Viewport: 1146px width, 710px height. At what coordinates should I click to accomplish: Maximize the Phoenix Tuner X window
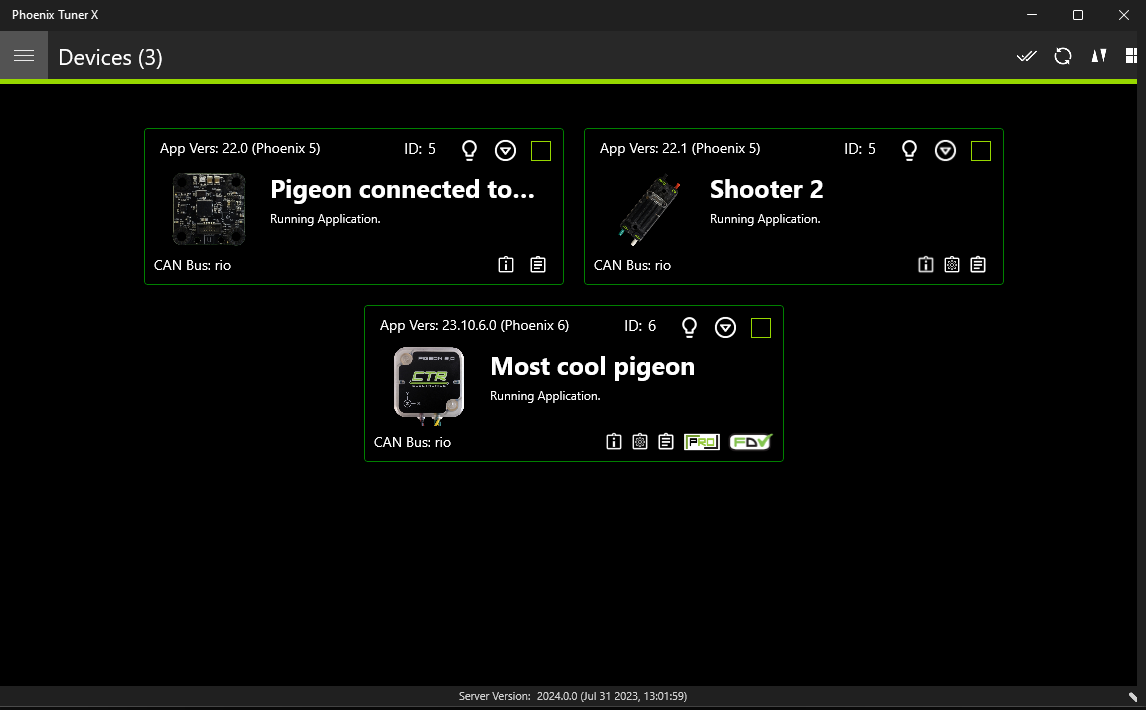1077,15
